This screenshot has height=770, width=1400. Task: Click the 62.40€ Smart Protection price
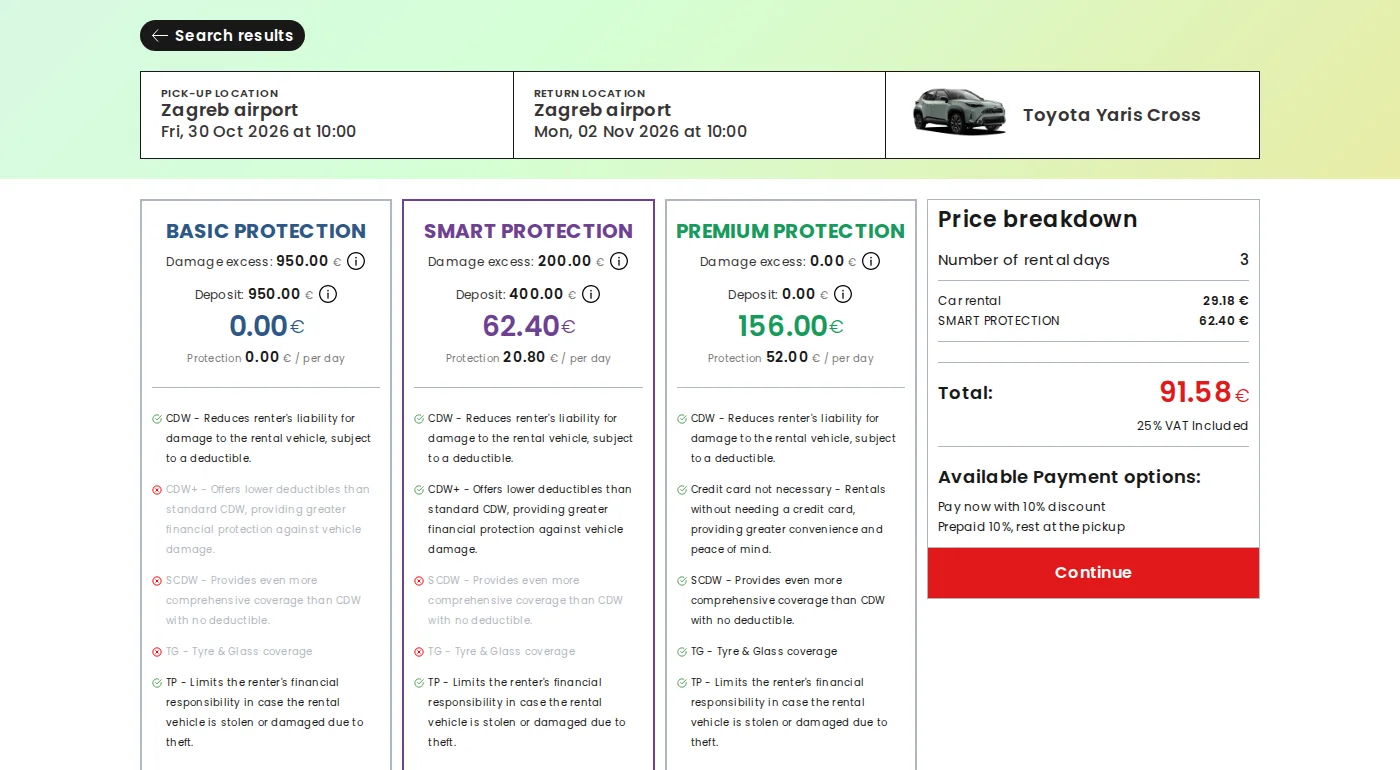528,326
